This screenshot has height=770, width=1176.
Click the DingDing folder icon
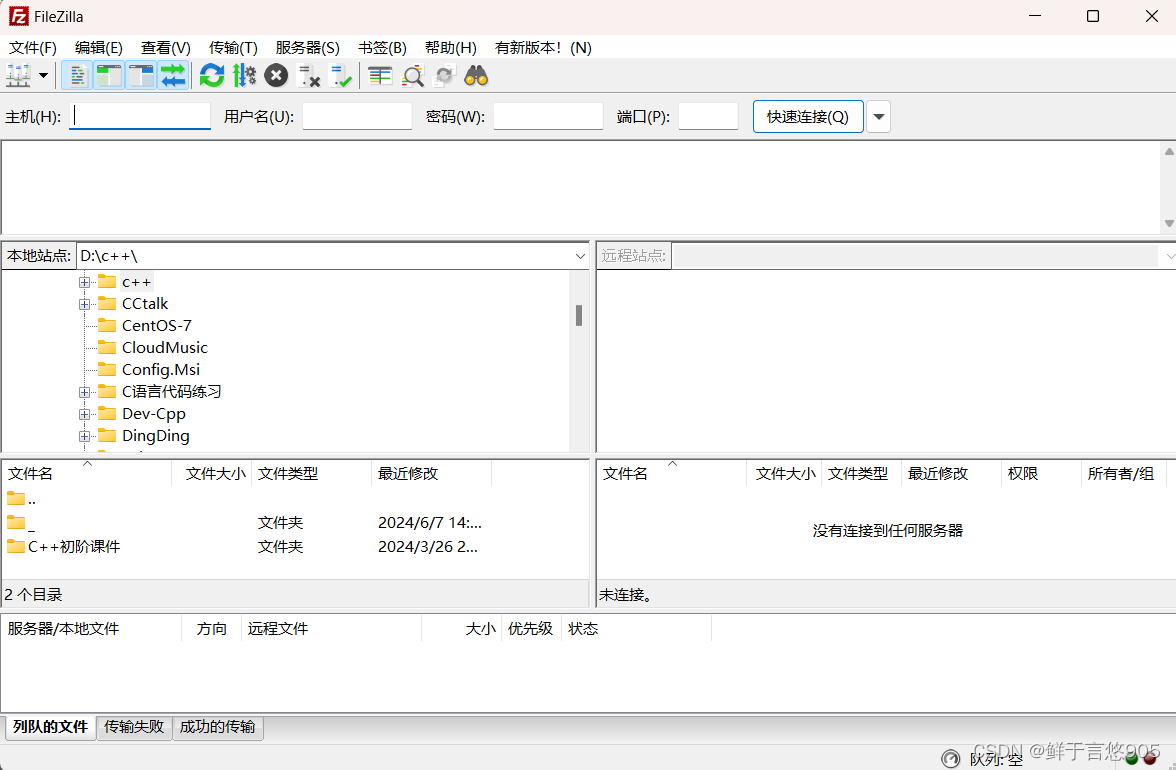point(108,436)
